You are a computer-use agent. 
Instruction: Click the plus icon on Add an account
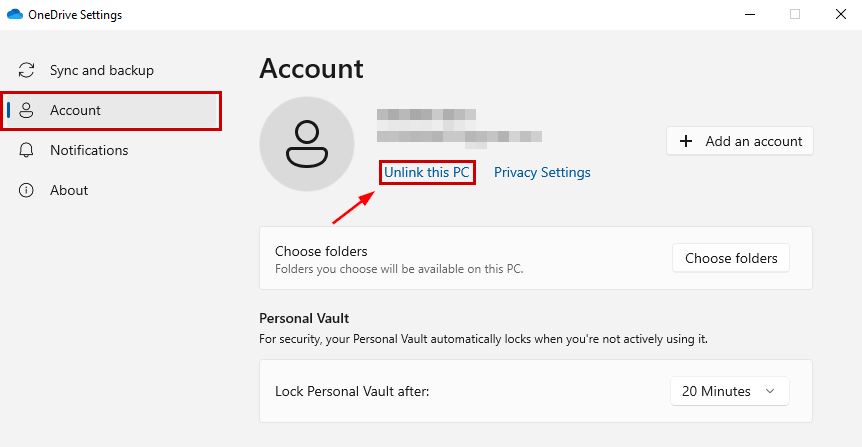686,142
